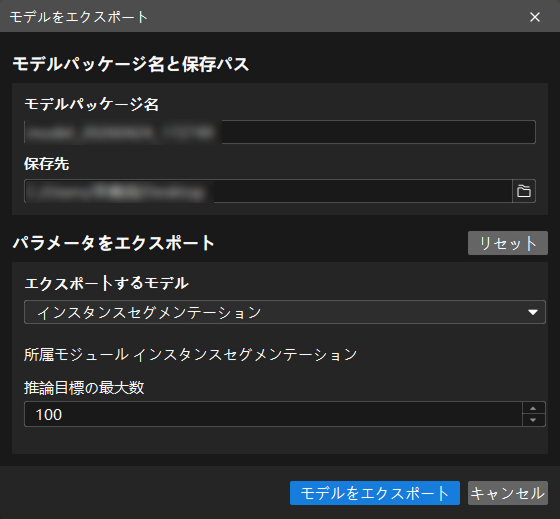Open the エクスポートするモデル dropdown
Screen dimensions: 560x519
point(285,312)
